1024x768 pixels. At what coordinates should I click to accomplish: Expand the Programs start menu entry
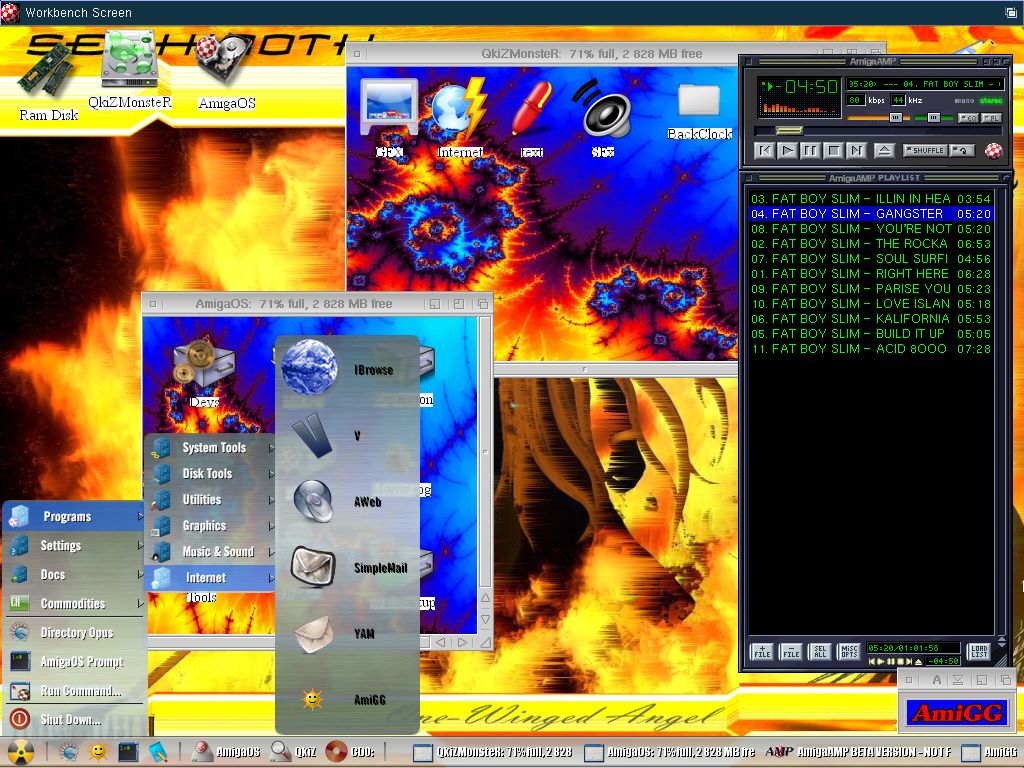(x=74, y=517)
